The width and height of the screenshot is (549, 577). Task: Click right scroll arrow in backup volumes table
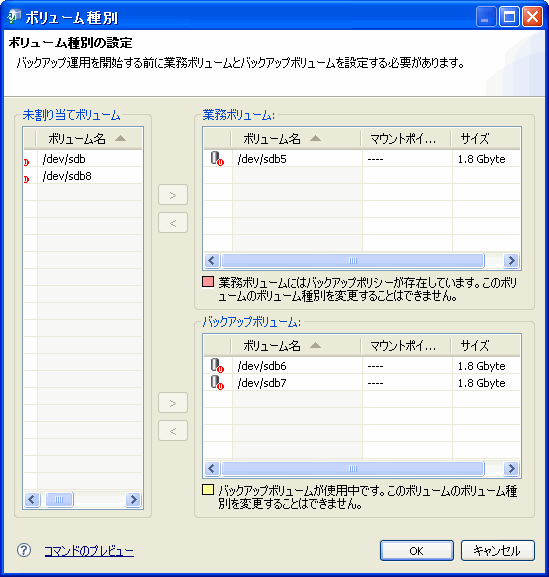pos(511,468)
